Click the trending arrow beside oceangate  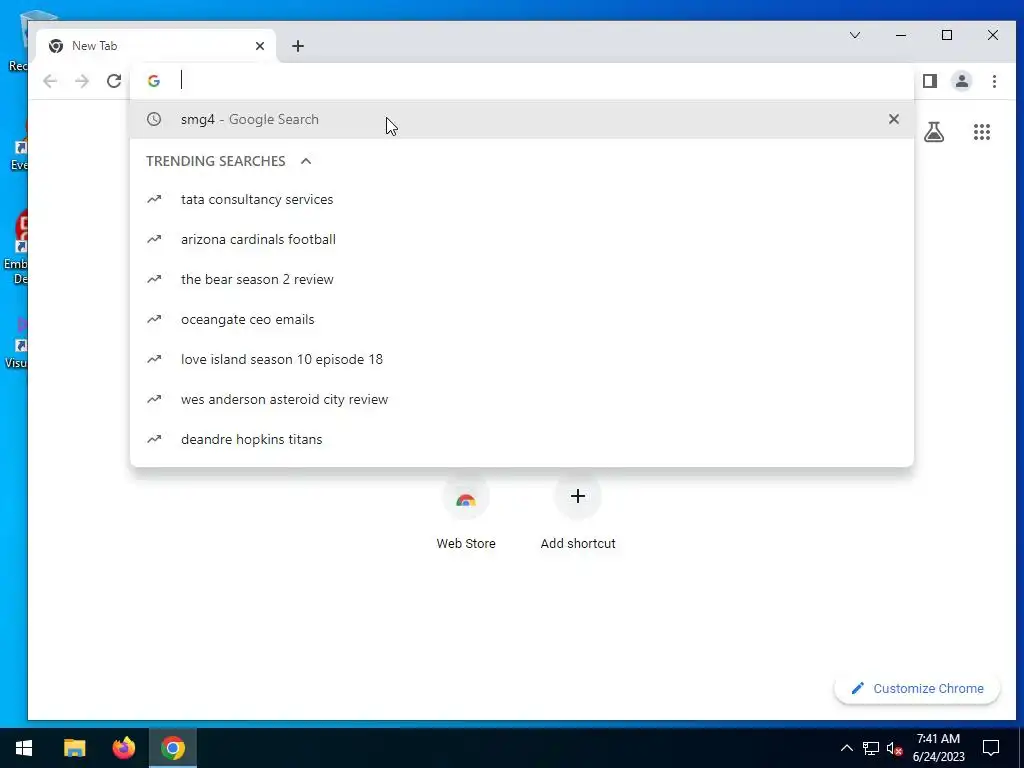(154, 319)
